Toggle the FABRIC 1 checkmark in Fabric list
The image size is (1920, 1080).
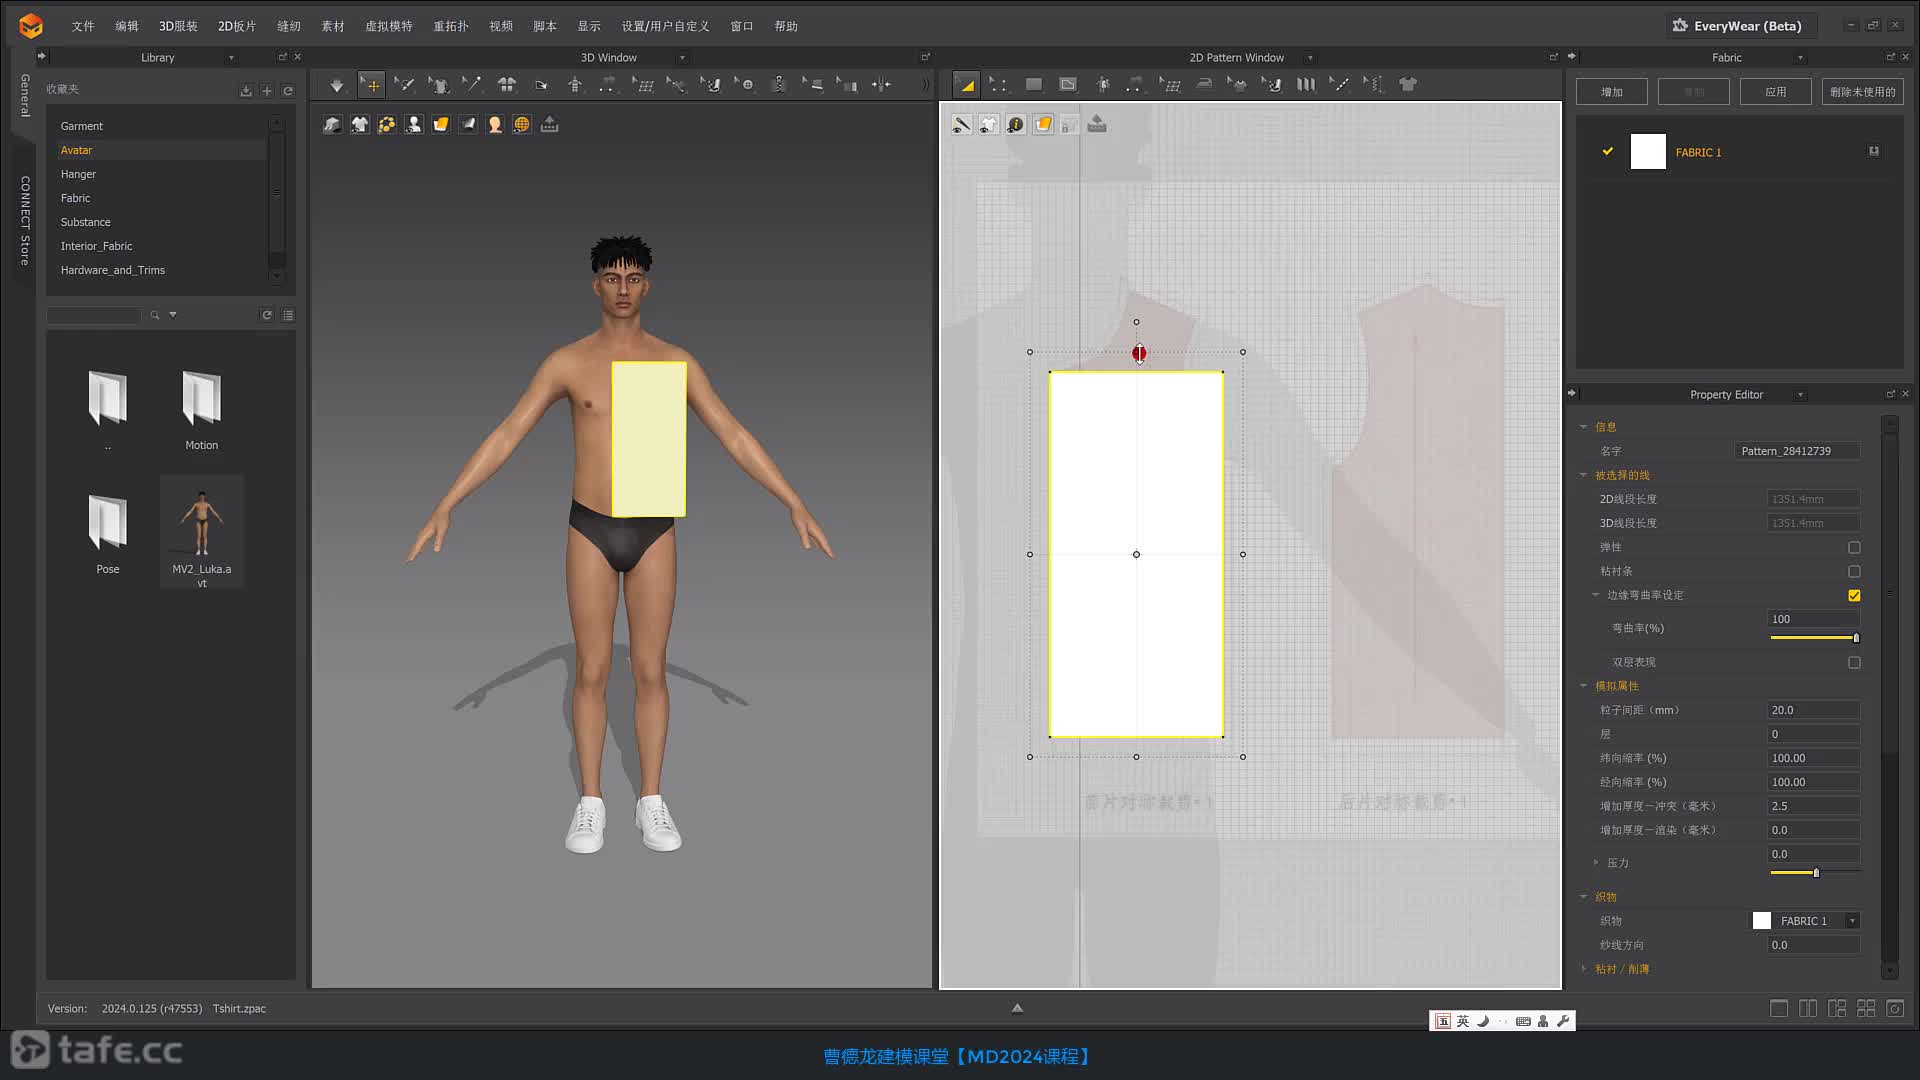tap(1607, 152)
